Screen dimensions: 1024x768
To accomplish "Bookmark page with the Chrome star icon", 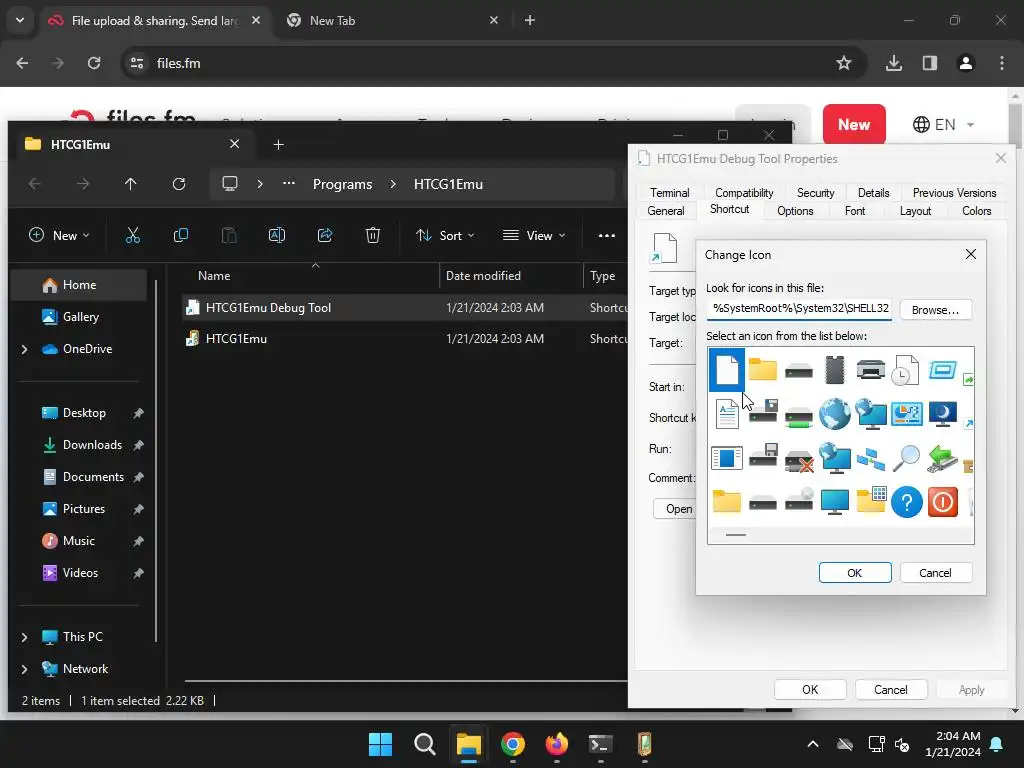I will [x=844, y=63].
